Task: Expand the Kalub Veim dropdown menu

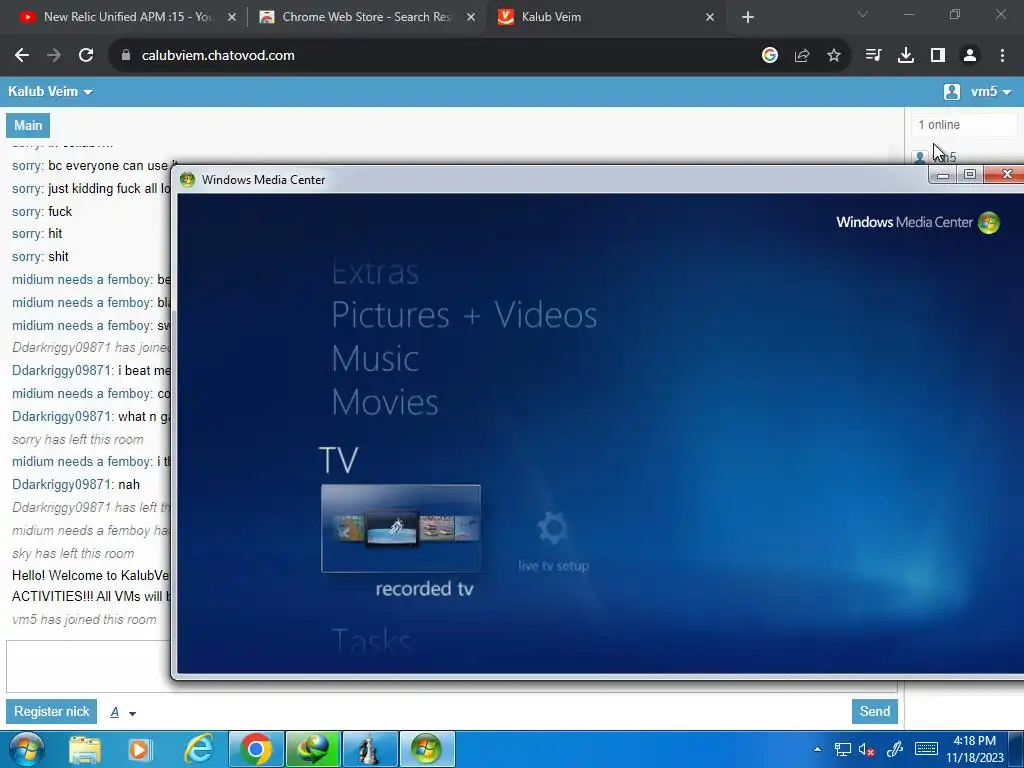Action: (50, 91)
